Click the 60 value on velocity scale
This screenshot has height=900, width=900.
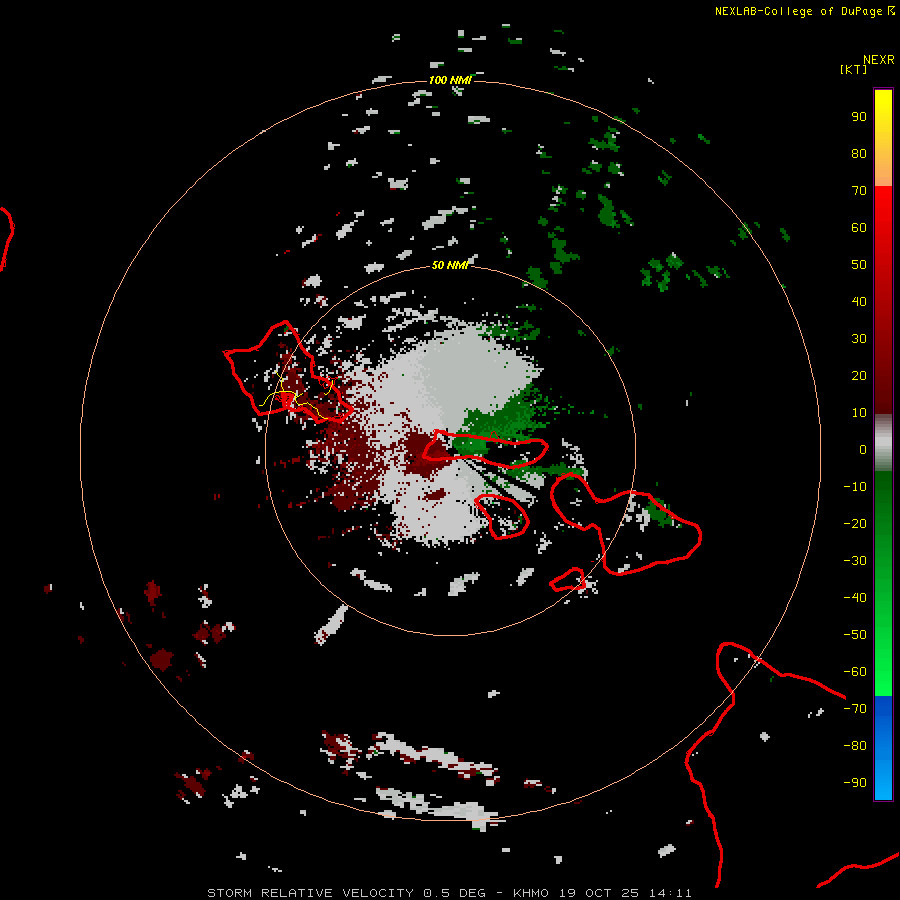click(x=859, y=227)
